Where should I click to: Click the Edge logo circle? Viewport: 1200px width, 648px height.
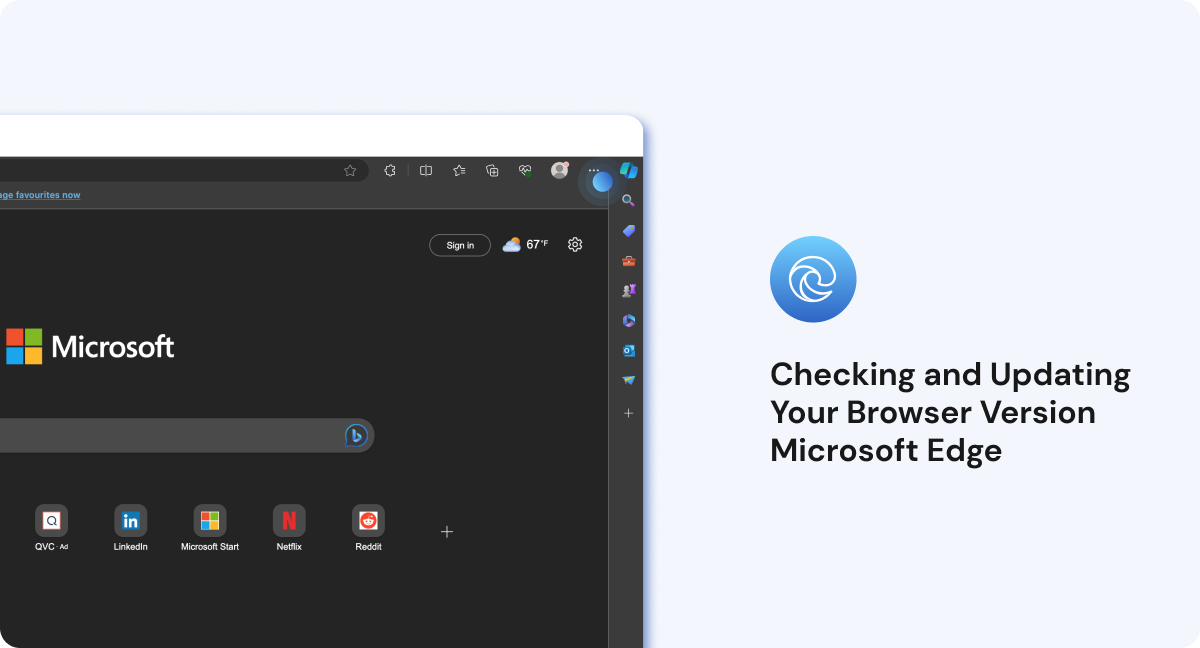pos(813,279)
